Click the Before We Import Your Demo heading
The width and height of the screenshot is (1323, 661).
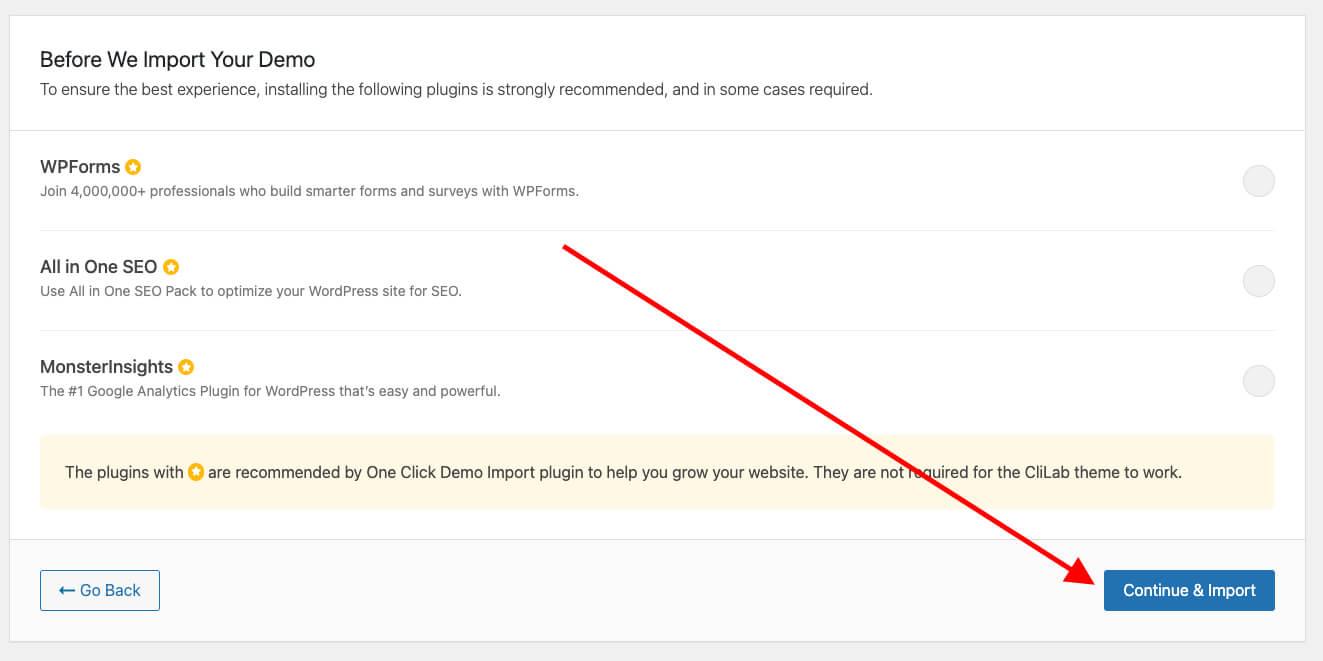[x=177, y=60]
